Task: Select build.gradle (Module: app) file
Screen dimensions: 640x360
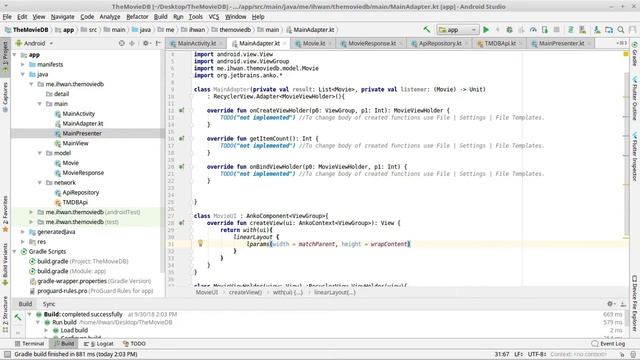Action: tap(68, 271)
